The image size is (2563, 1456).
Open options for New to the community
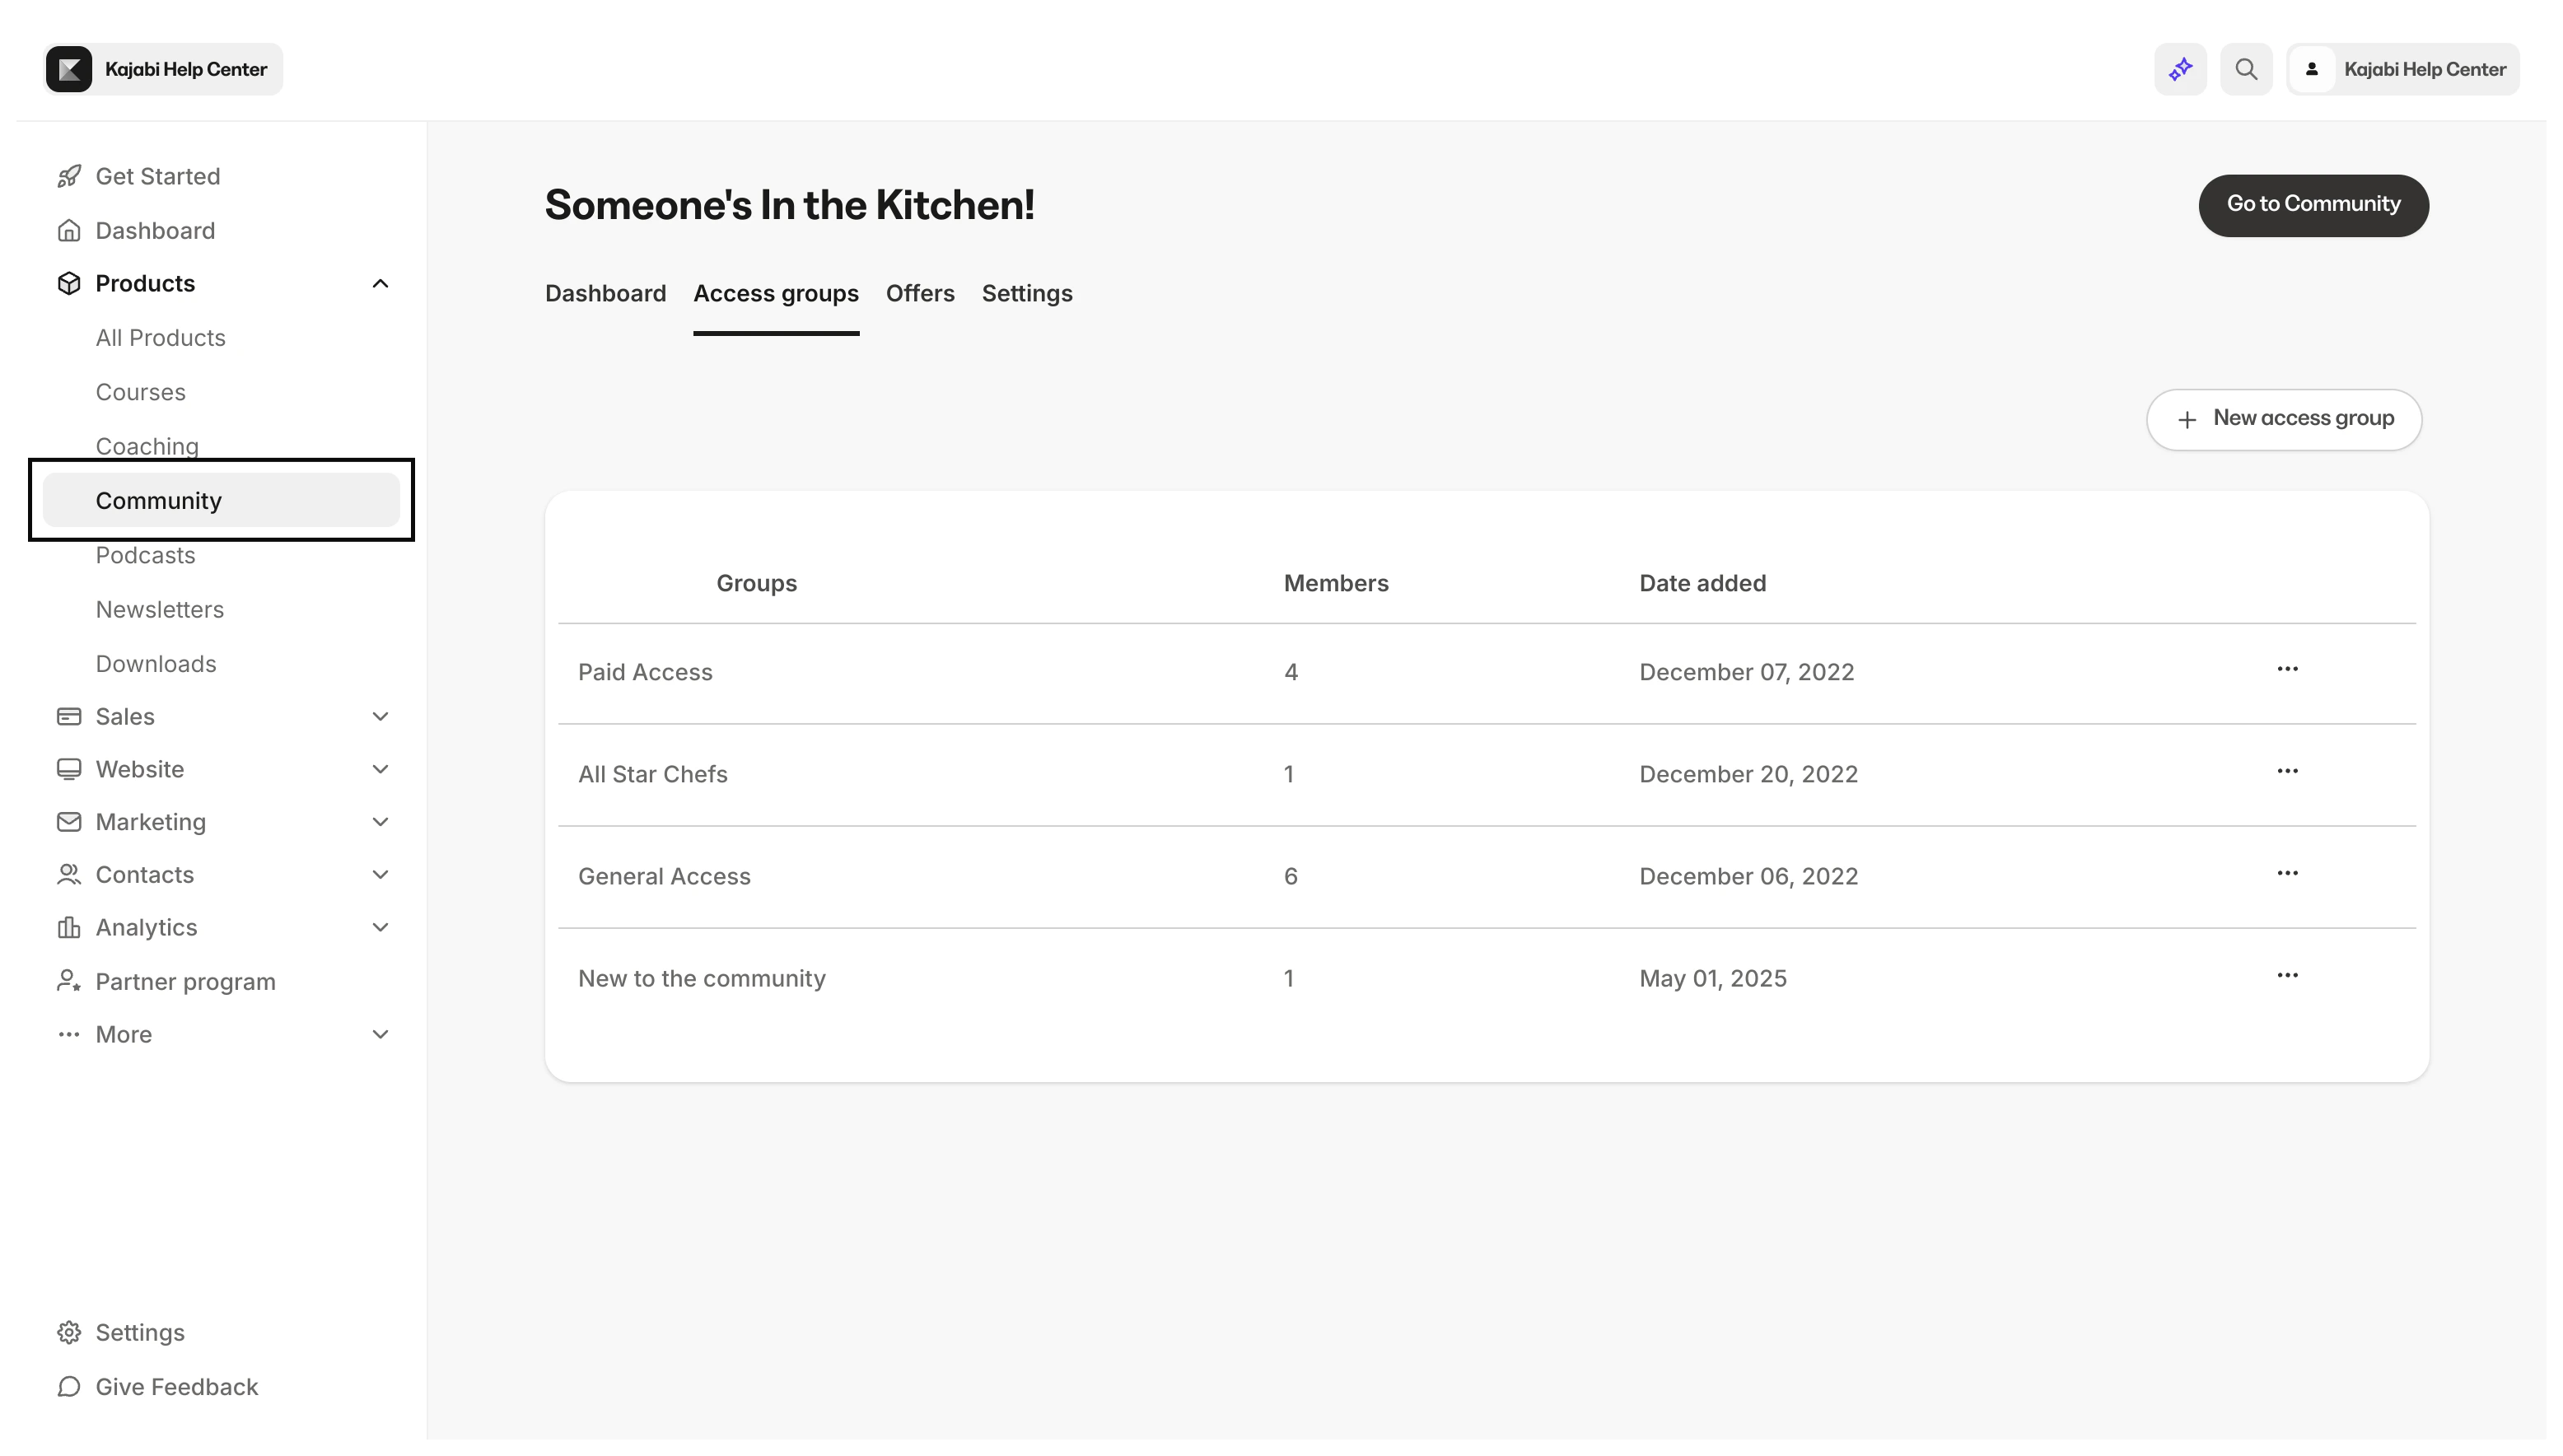[2287, 975]
